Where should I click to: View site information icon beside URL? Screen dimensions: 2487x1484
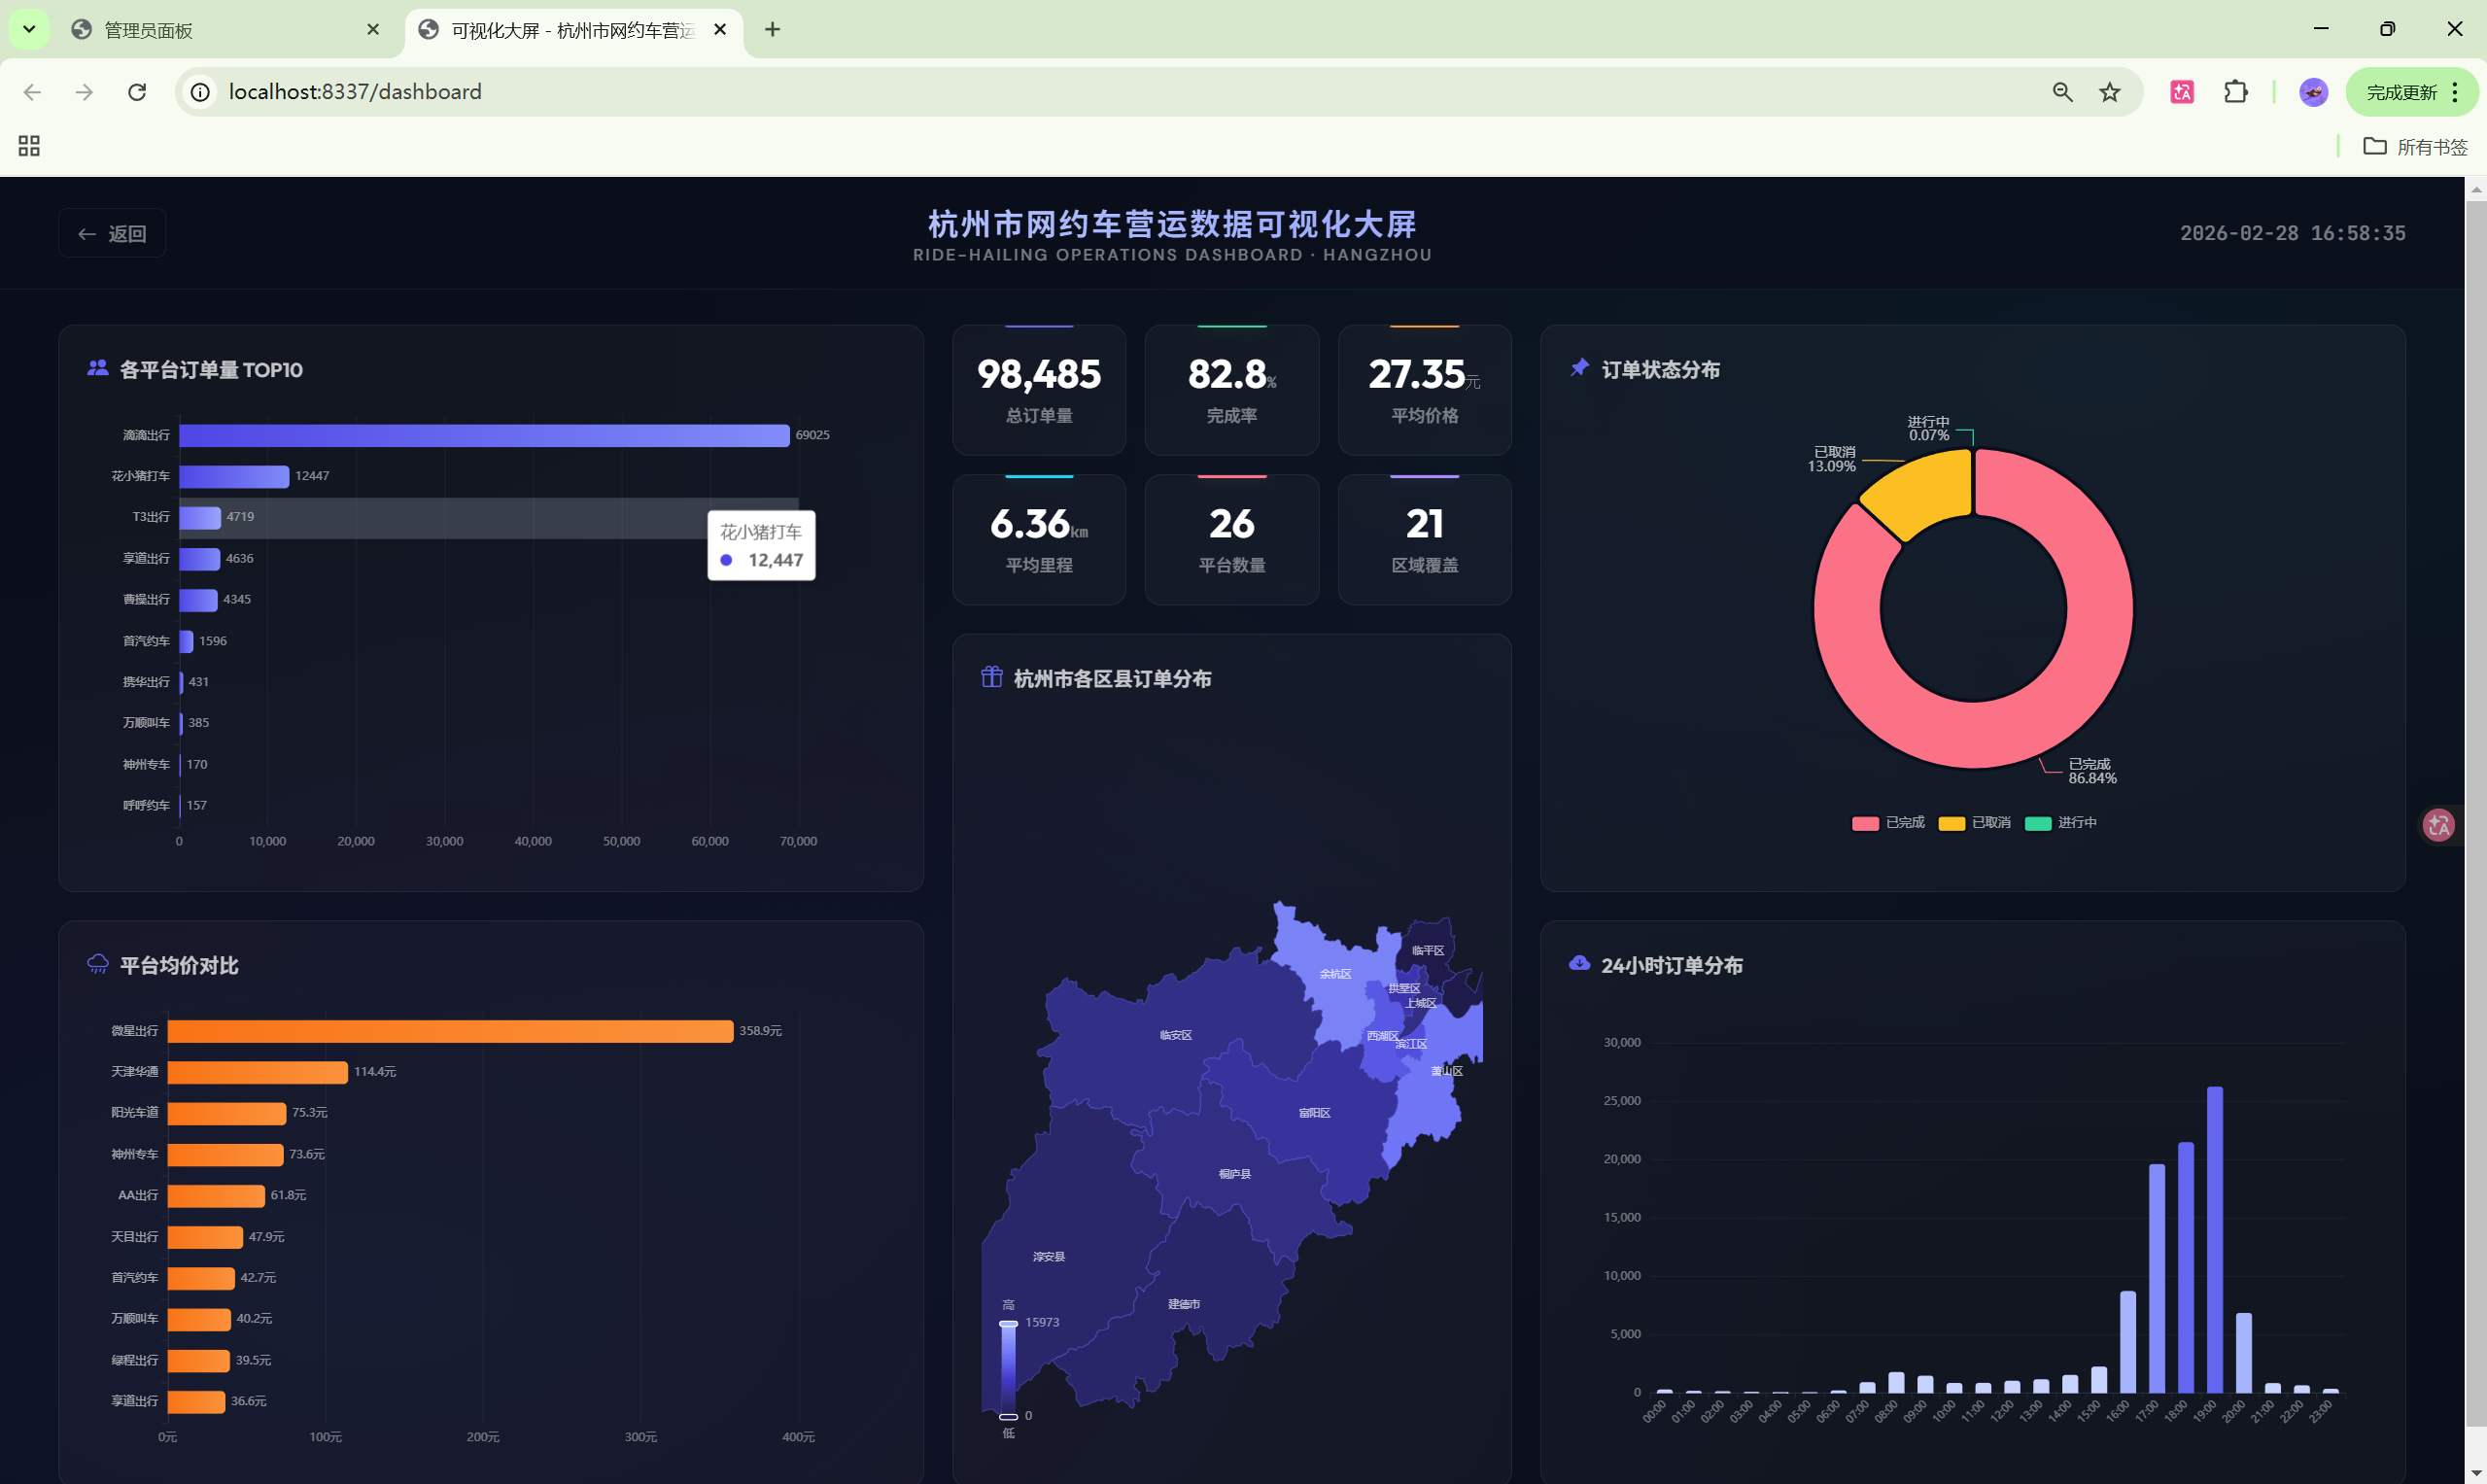(x=200, y=92)
